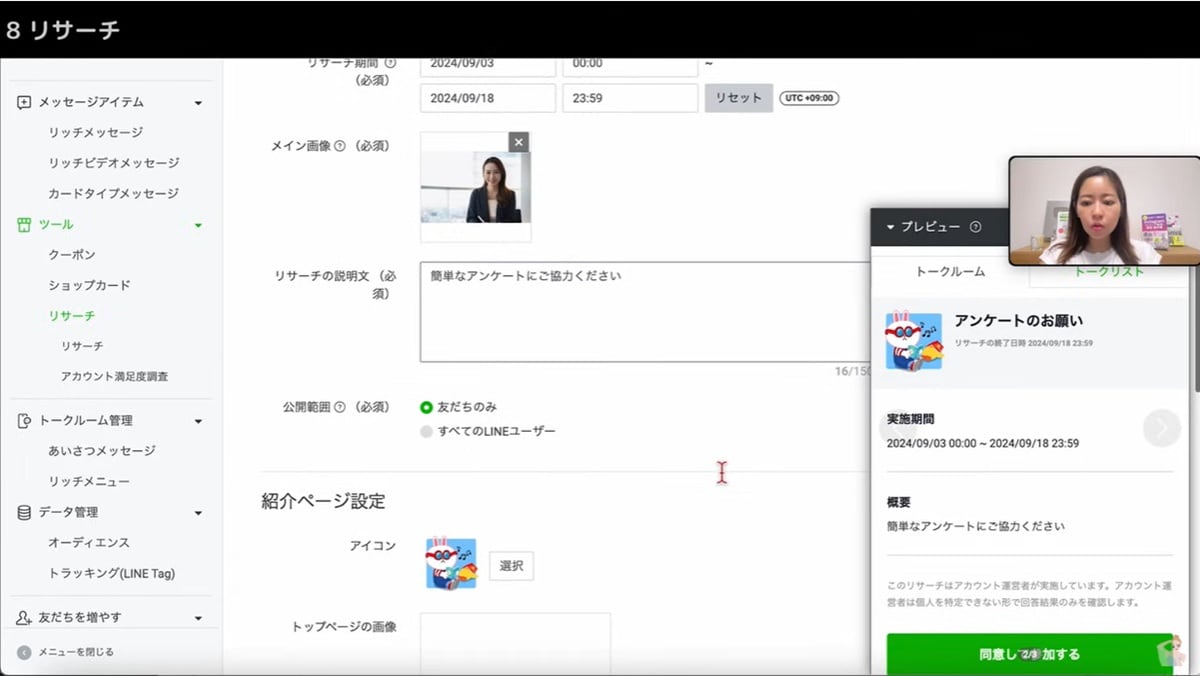This screenshot has width=1200, height=676.
Task: Click リサーチの説明文 text area
Action: point(645,312)
